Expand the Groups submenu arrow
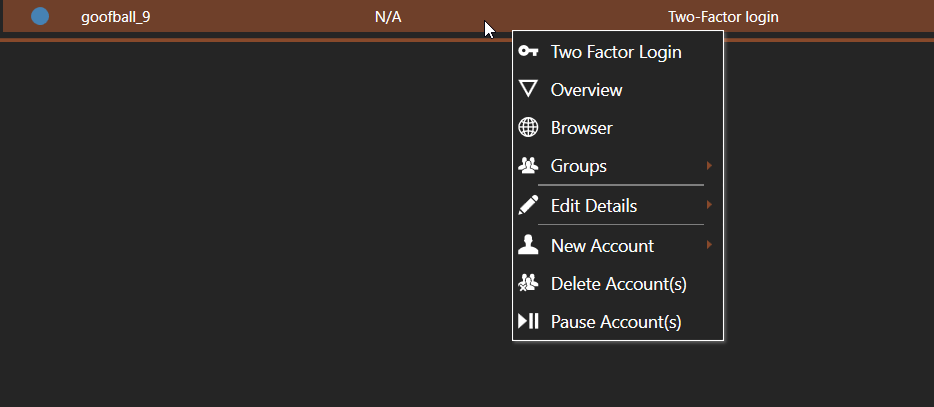Image resolution: width=934 pixels, height=407 pixels. (x=709, y=166)
